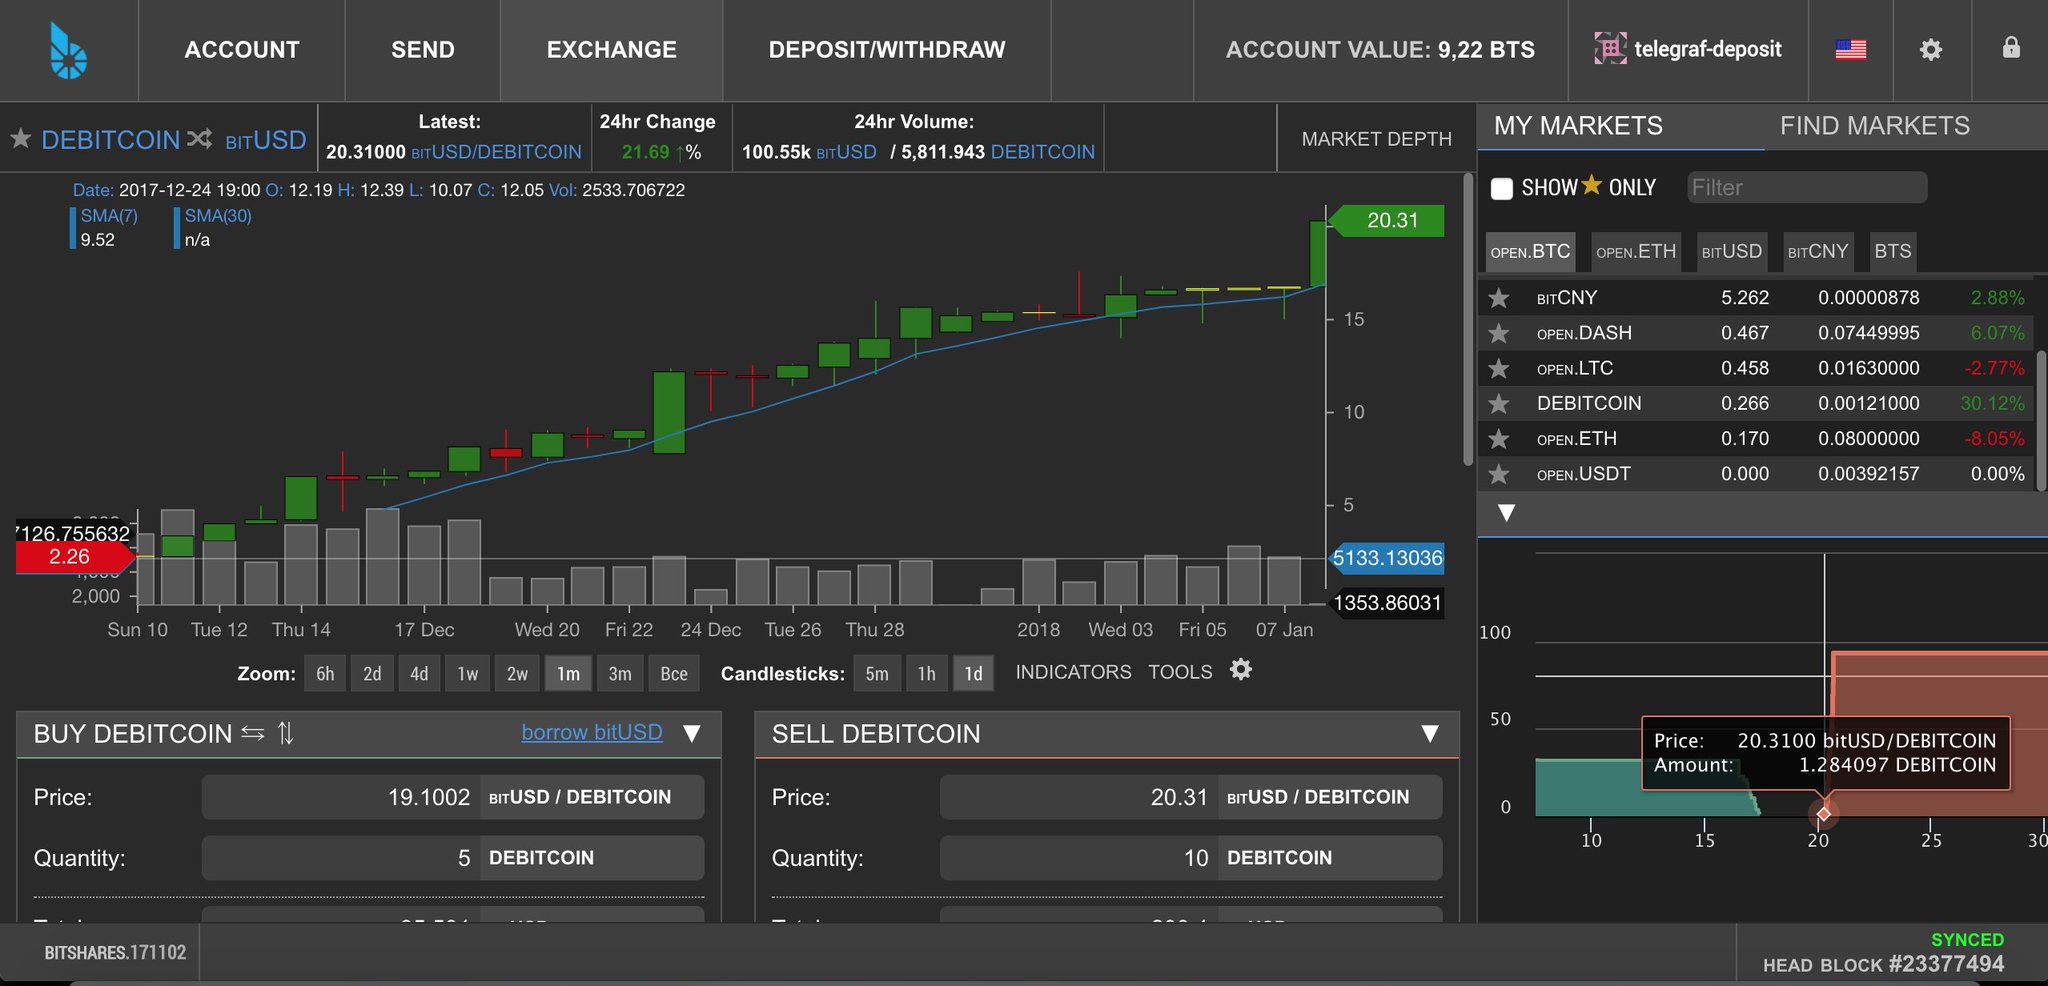Edit the Buy quantity field
Screen dimensions: 2048x986
(341, 858)
